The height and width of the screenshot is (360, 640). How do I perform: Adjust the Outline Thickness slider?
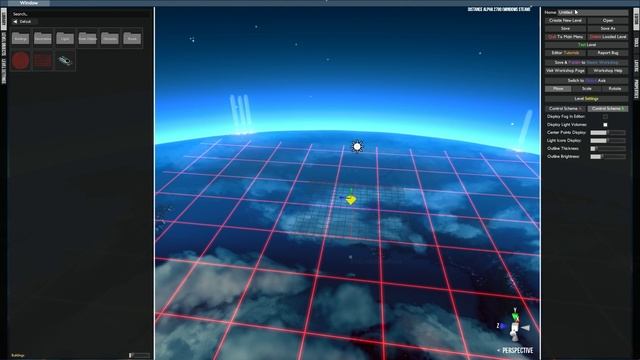click(608, 149)
